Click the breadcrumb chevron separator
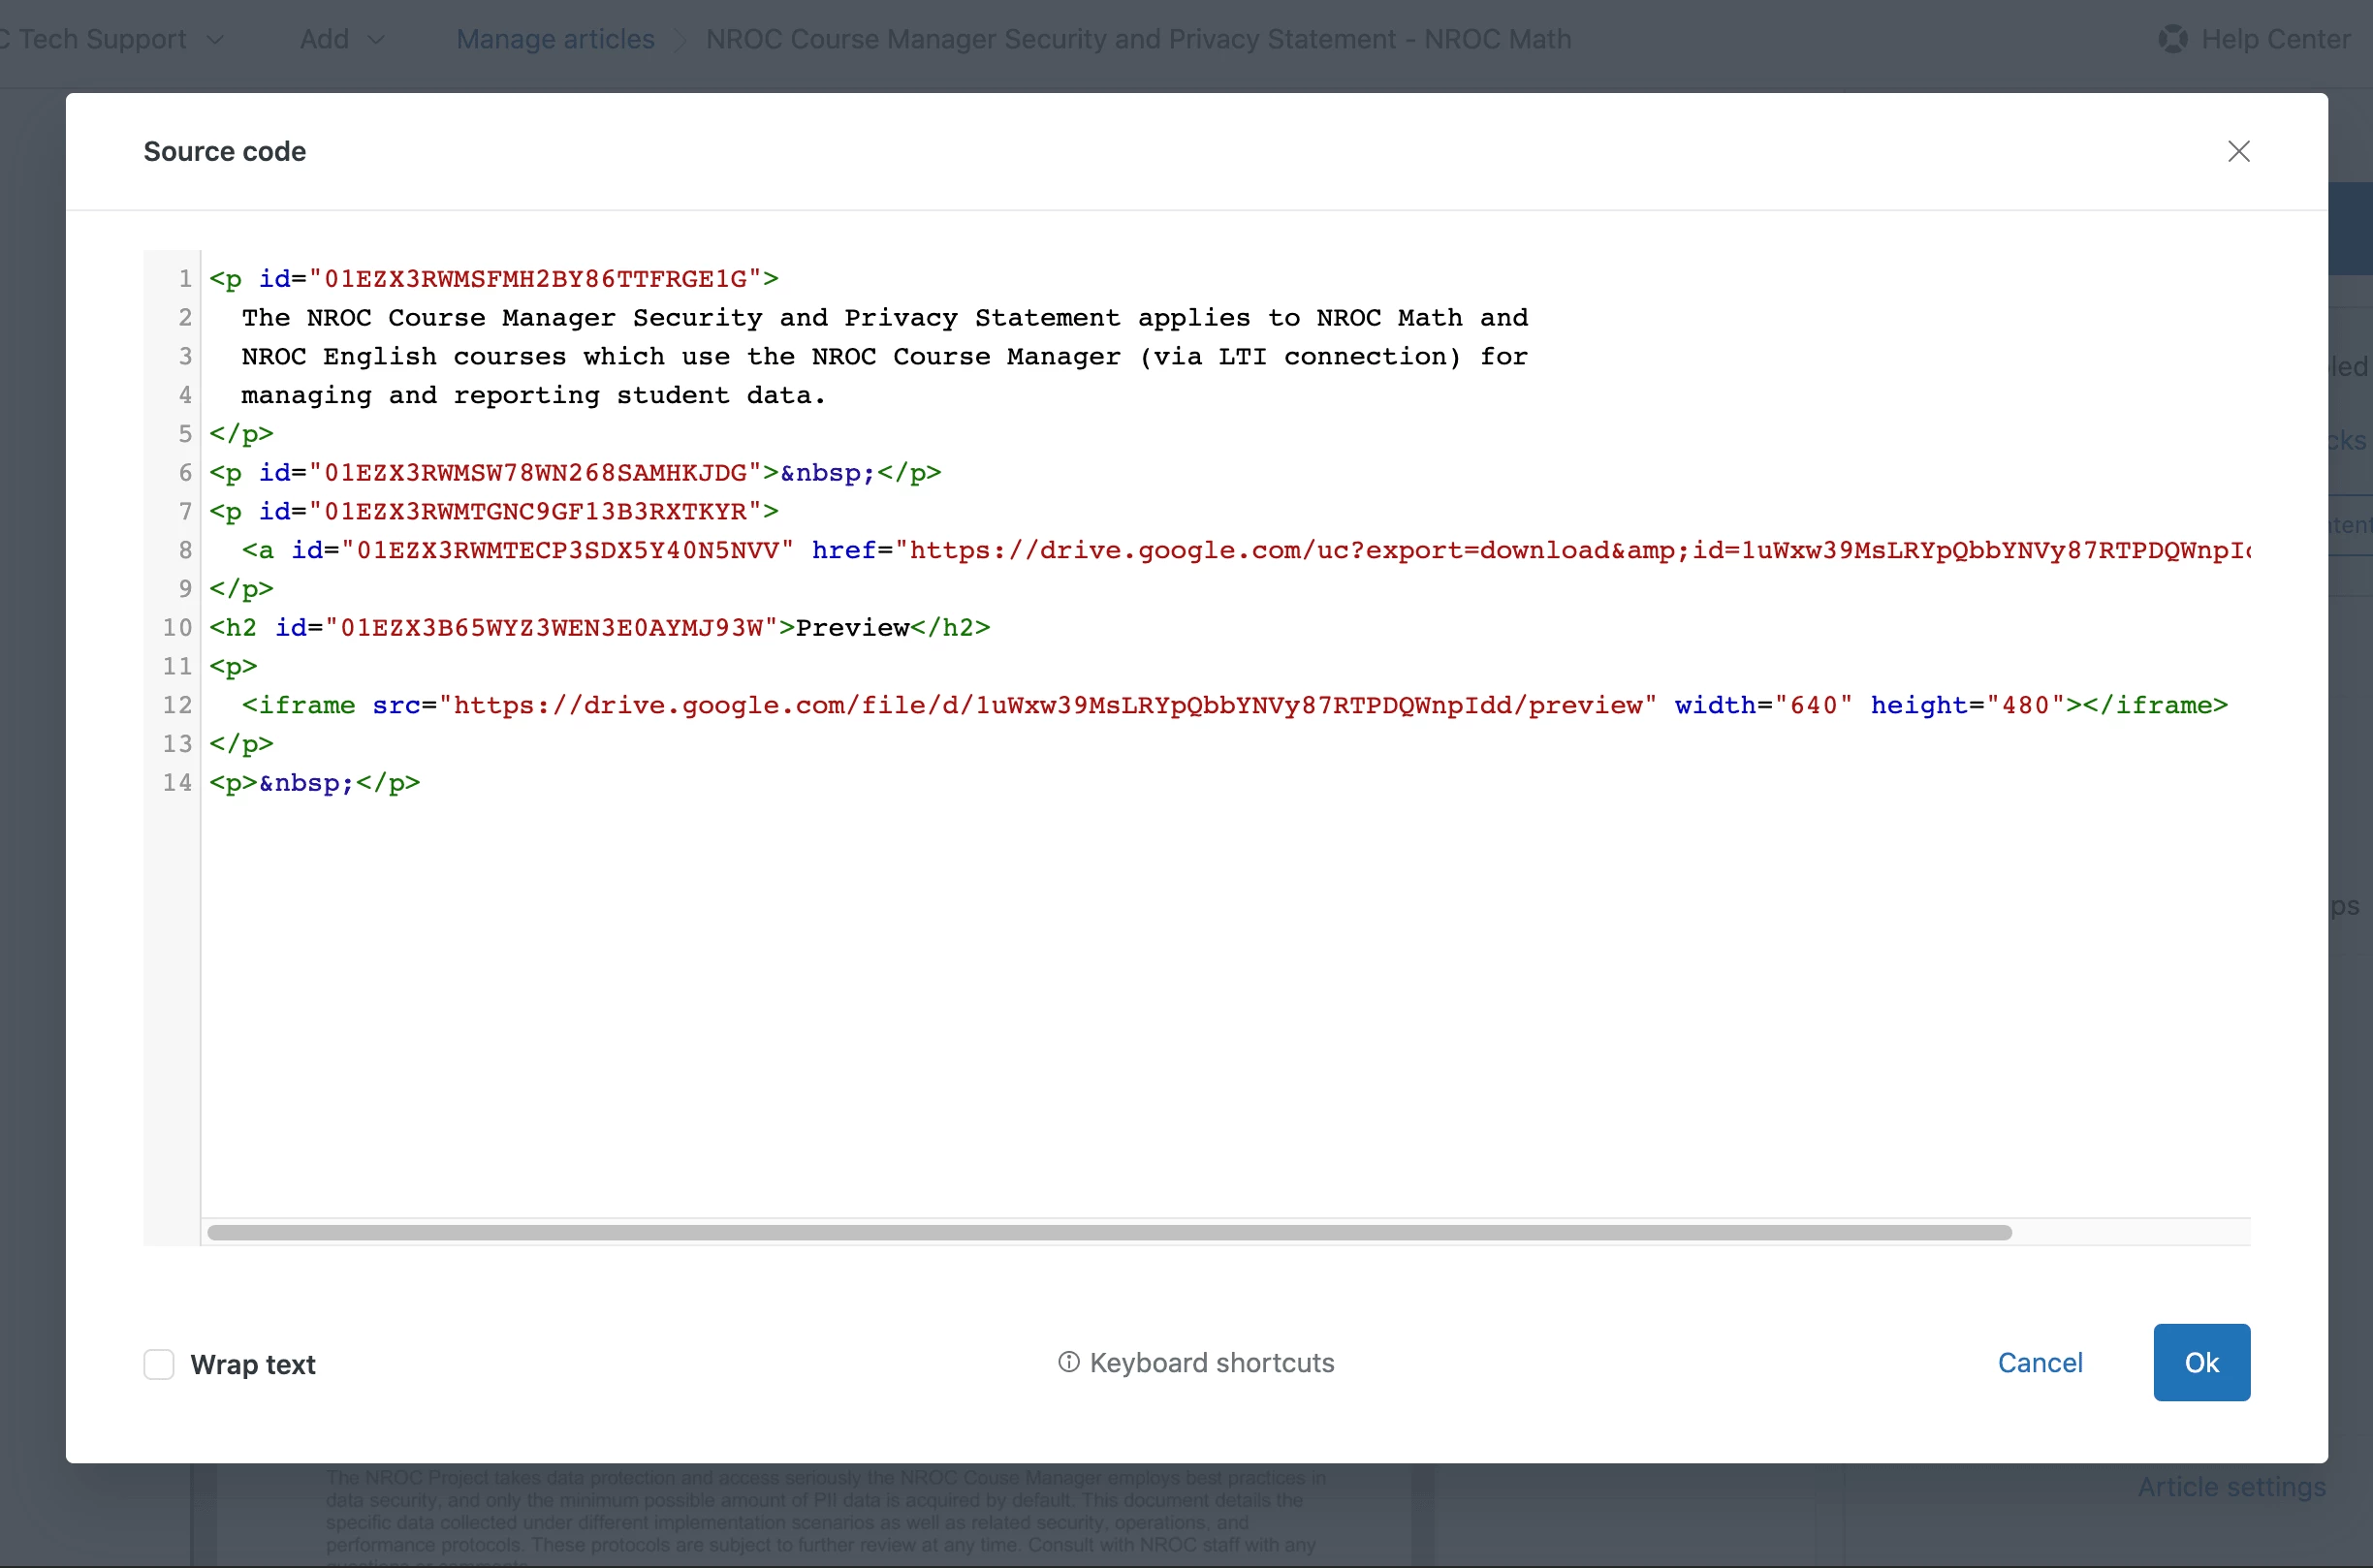Image resolution: width=2373 pixels, height=1568 pixels. [681, 40]
